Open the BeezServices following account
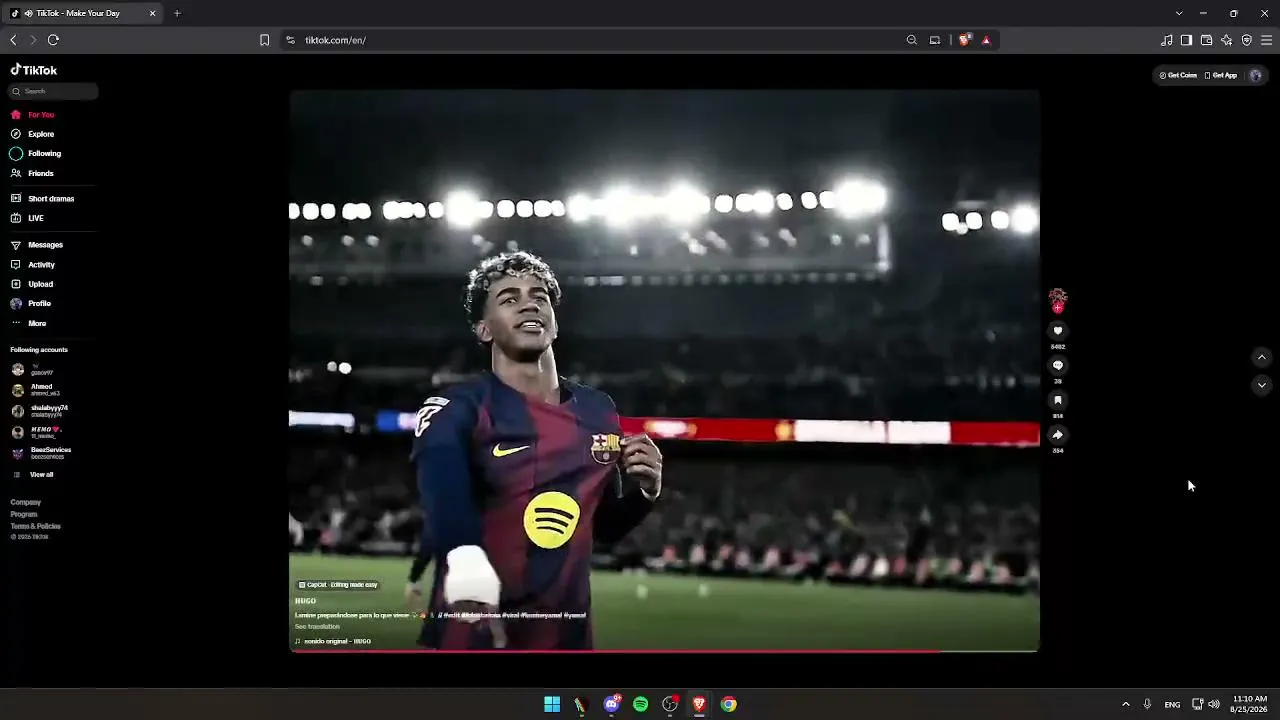 point(41,453)
